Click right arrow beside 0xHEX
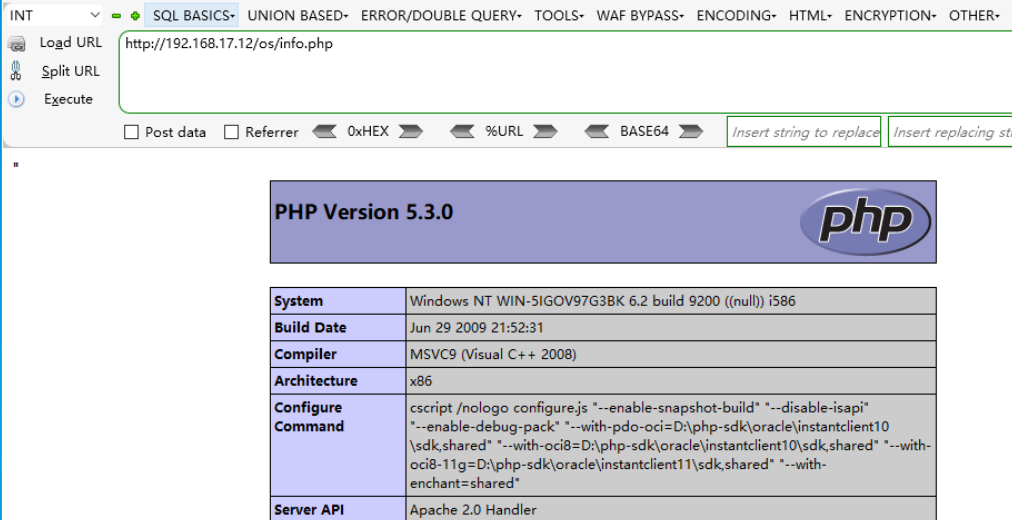This screenshot has width=1012, height=520. tap(410, 132)
